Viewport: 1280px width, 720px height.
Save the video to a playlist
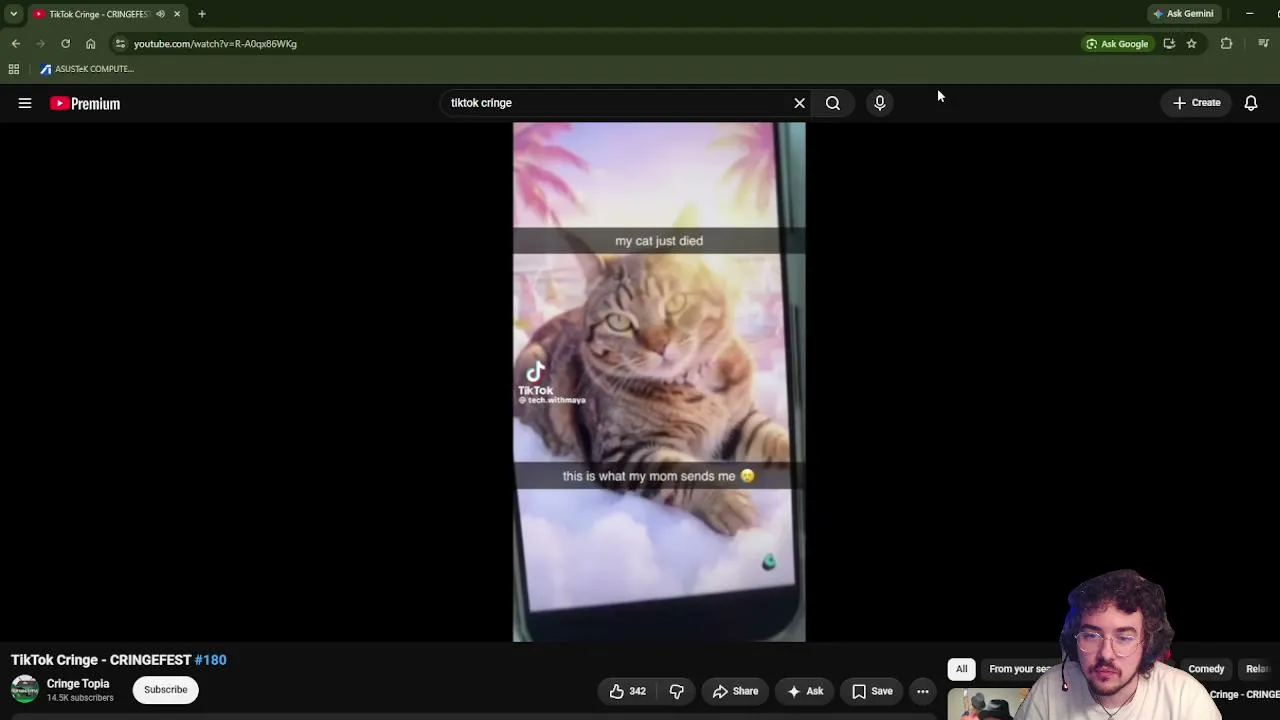tap(872, 691)
